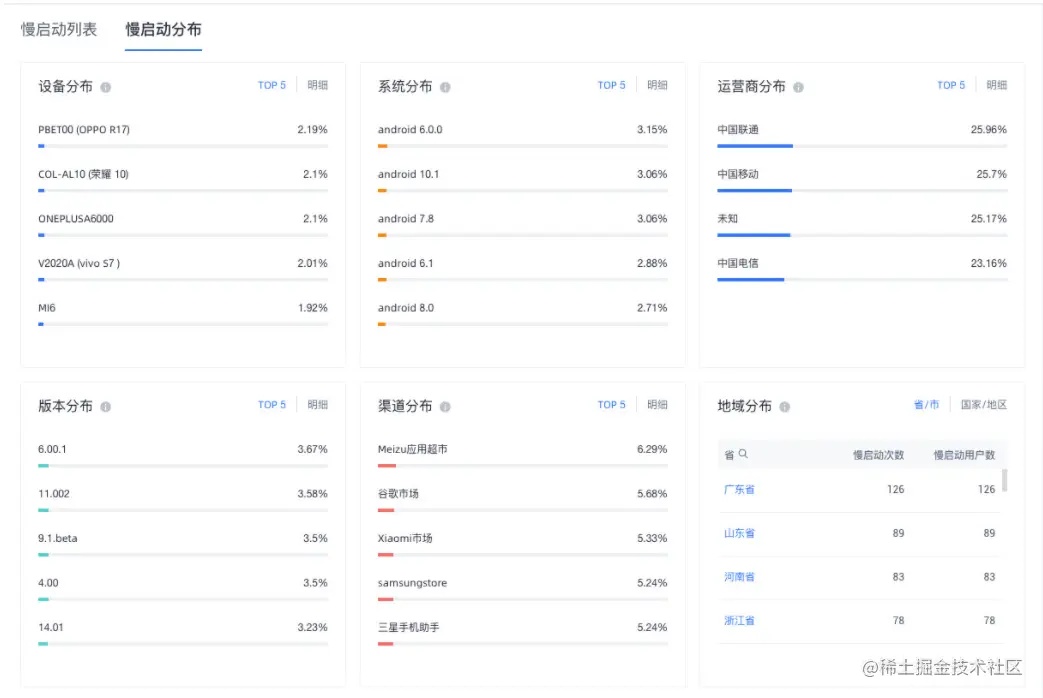Click the 中国联通 progress bar

pyautogui.click(x=862, y=146)
